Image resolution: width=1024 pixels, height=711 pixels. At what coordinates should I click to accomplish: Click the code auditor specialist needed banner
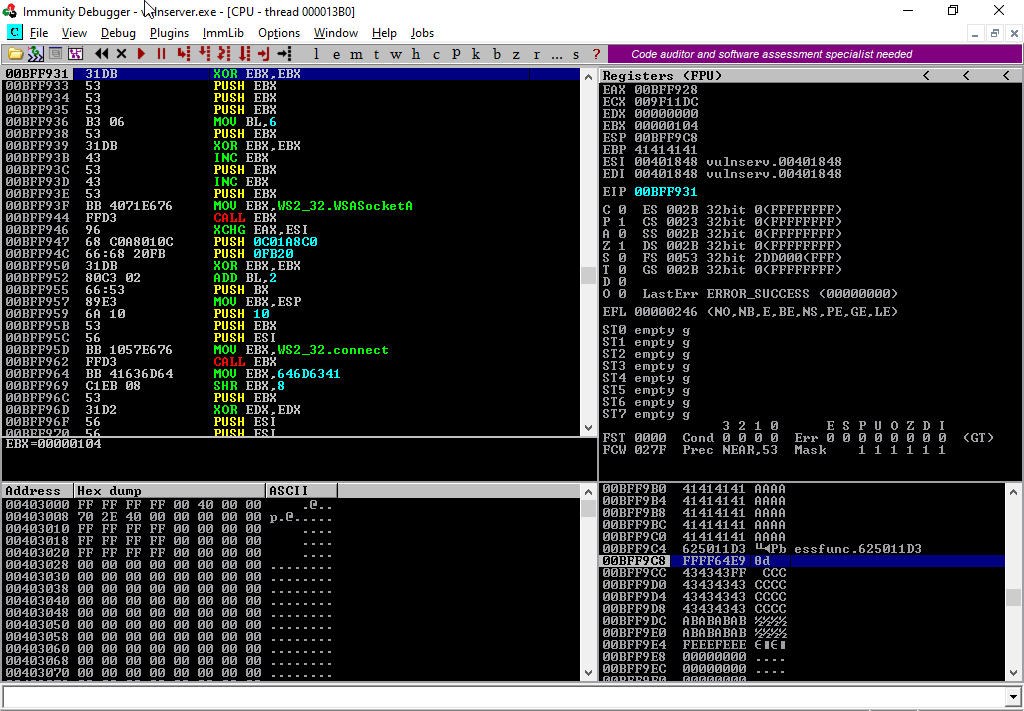772,54
